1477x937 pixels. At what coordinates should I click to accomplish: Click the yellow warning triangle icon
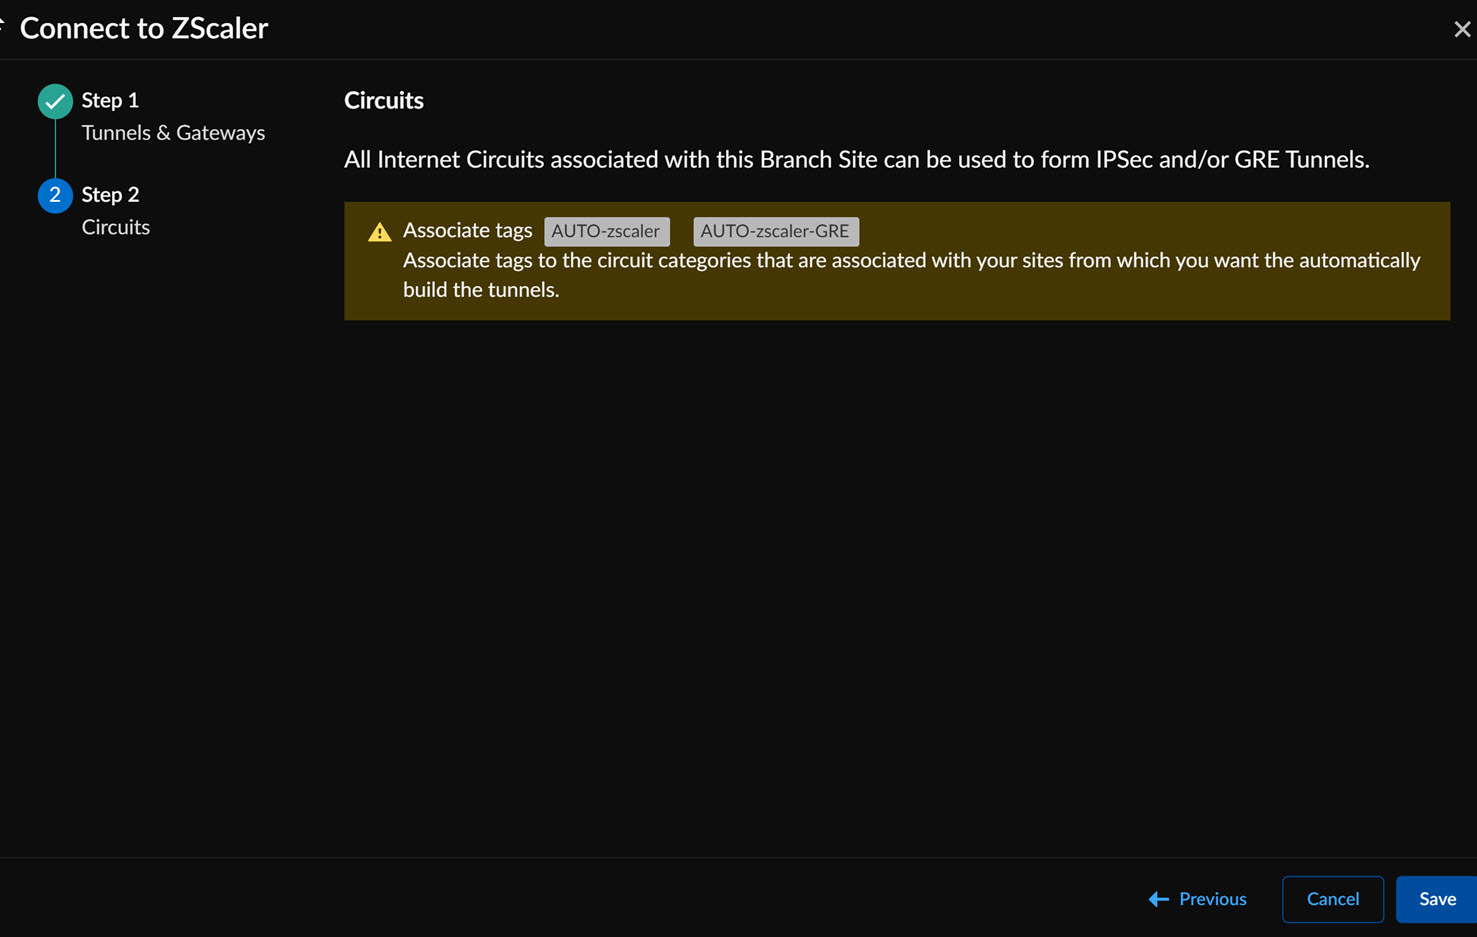[x=379, y=232]
